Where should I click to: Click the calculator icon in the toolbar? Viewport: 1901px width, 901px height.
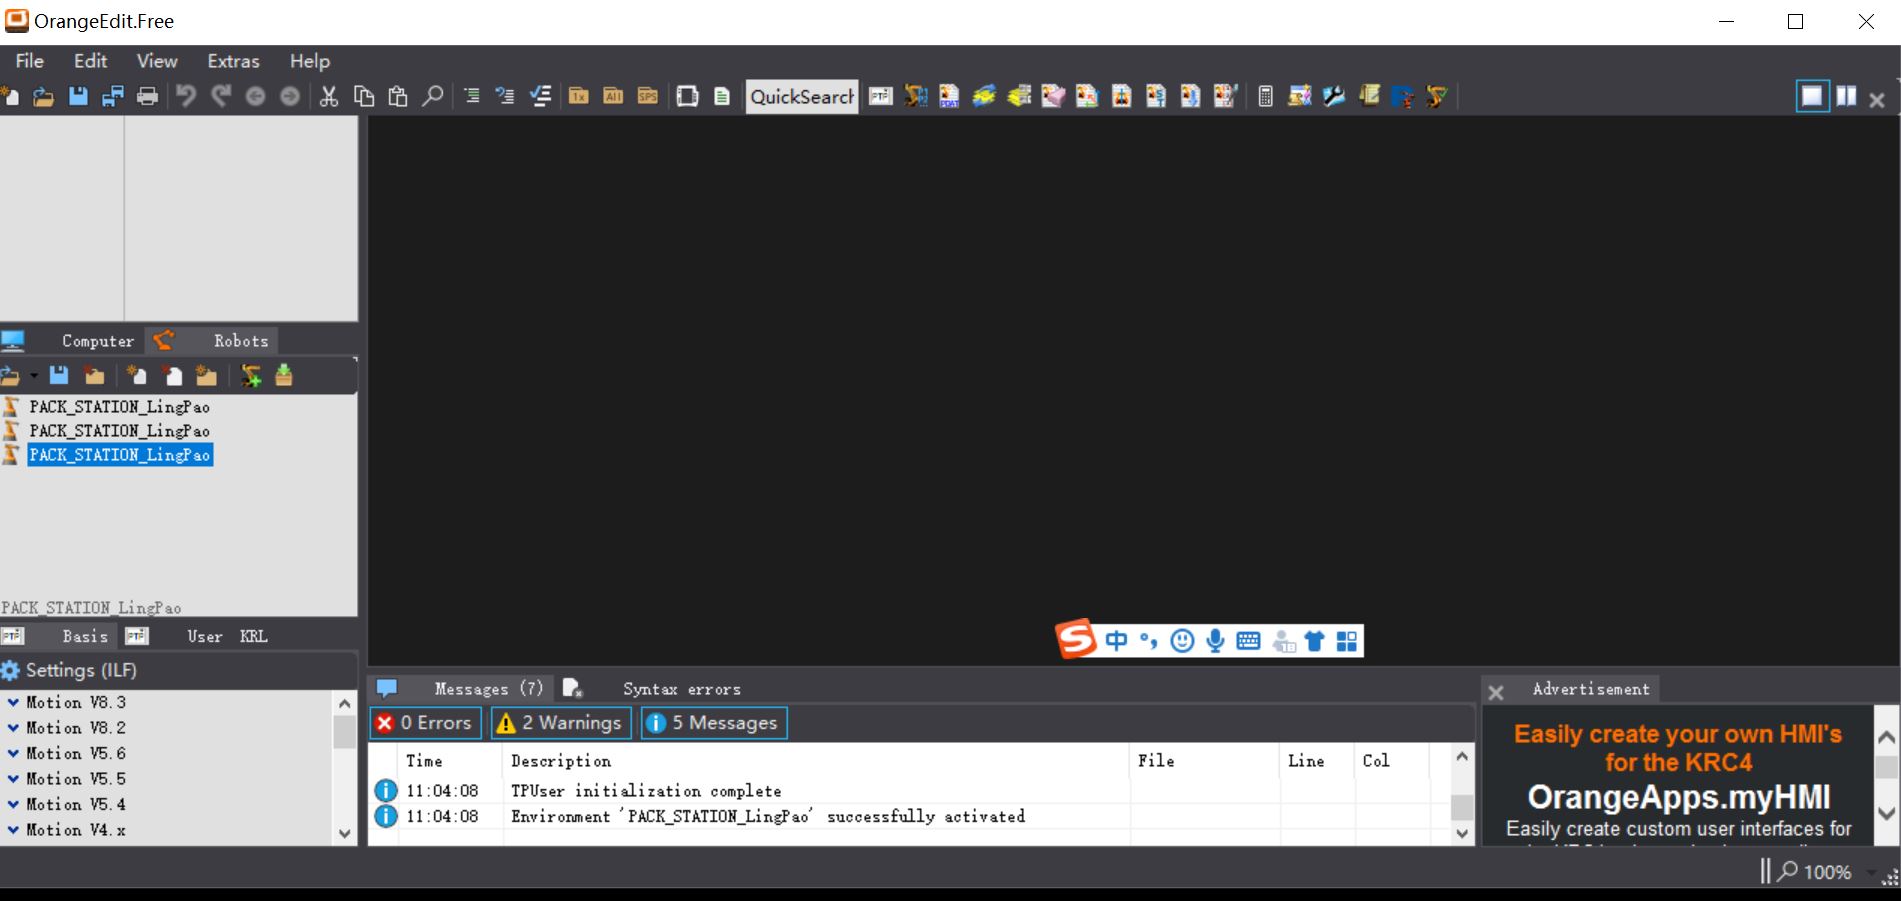[1265, 96]
